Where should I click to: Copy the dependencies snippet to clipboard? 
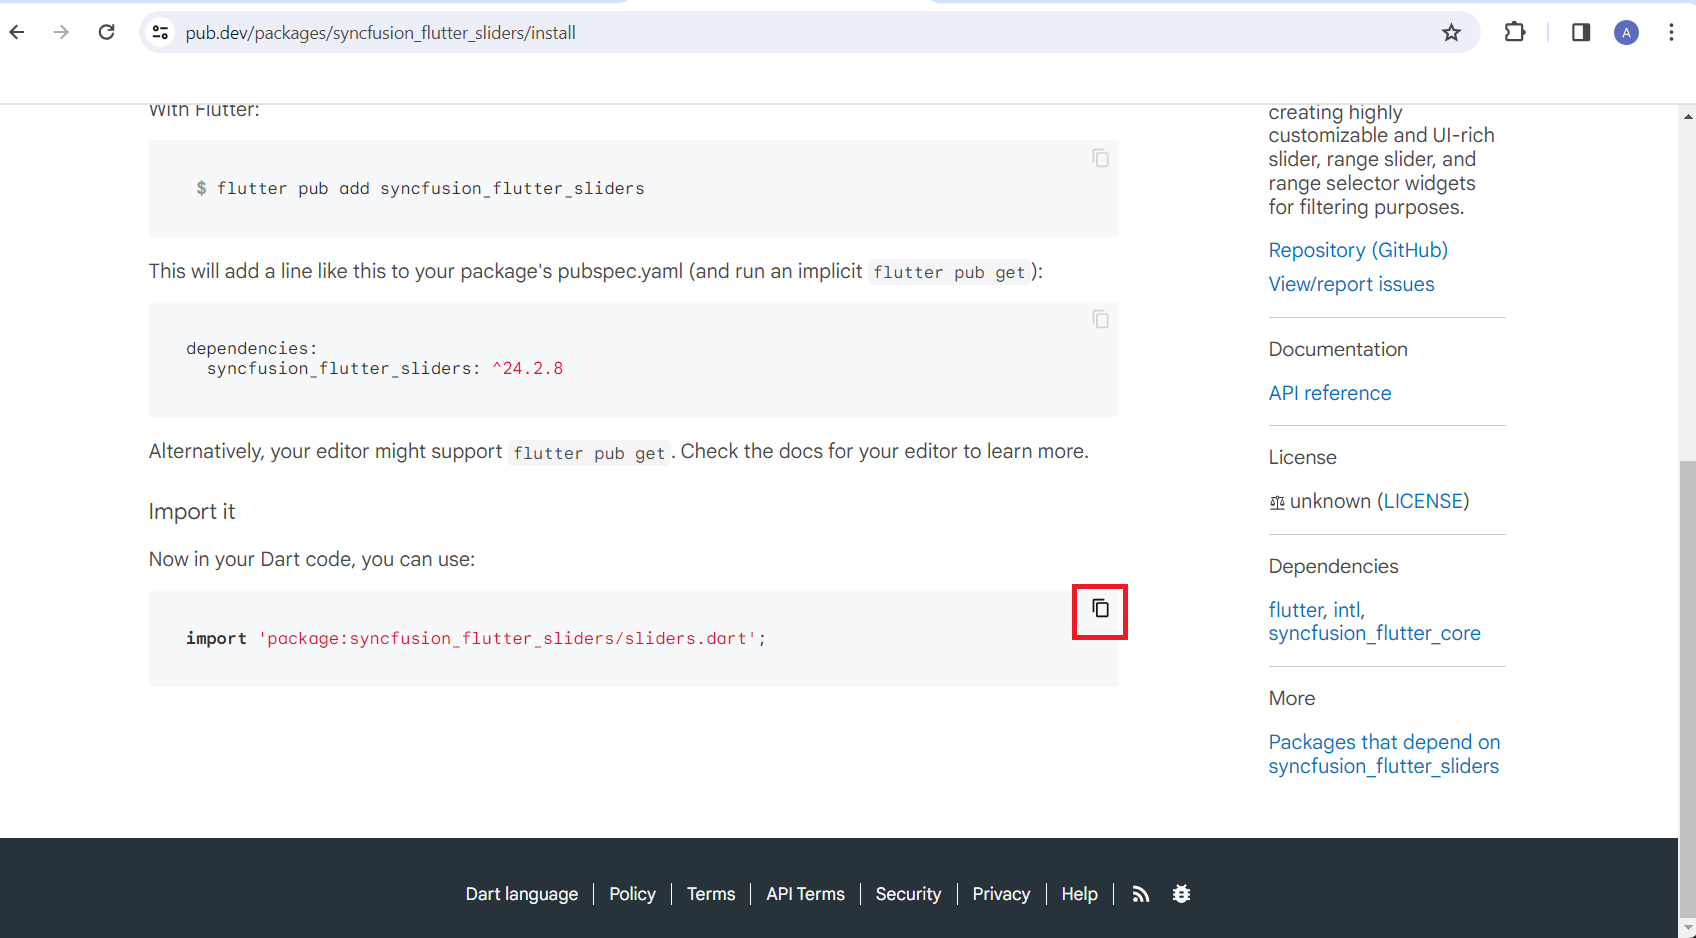pyautogui.click(x=1100, y=319)
